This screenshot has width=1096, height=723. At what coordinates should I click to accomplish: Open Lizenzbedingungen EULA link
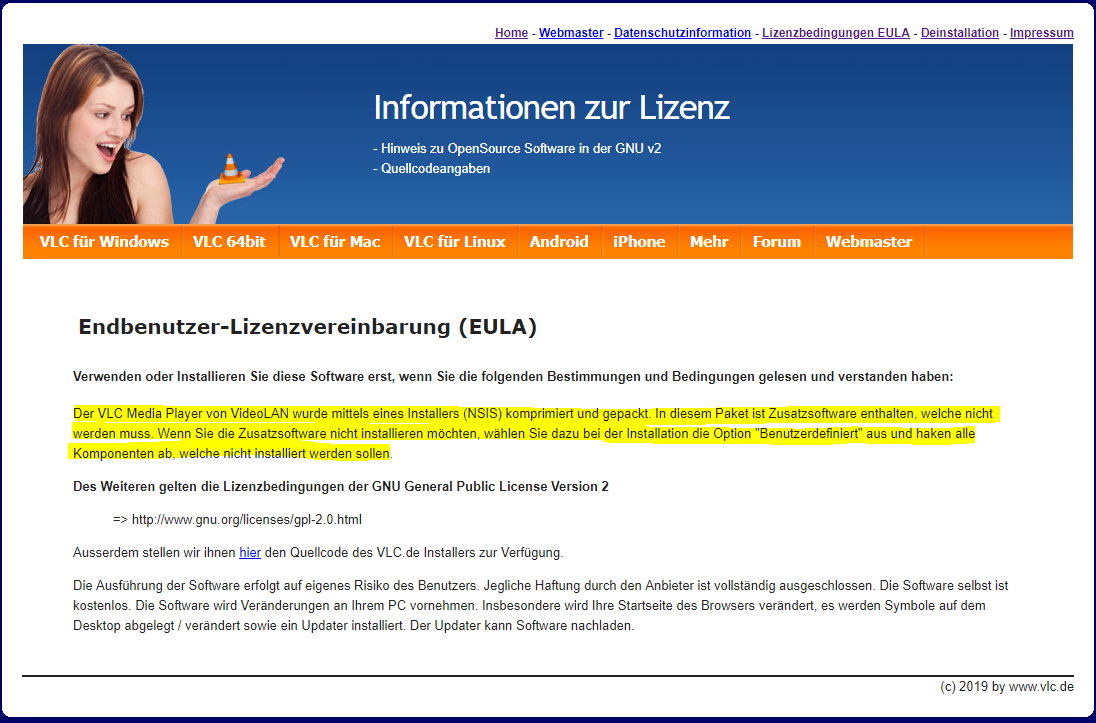835,33
